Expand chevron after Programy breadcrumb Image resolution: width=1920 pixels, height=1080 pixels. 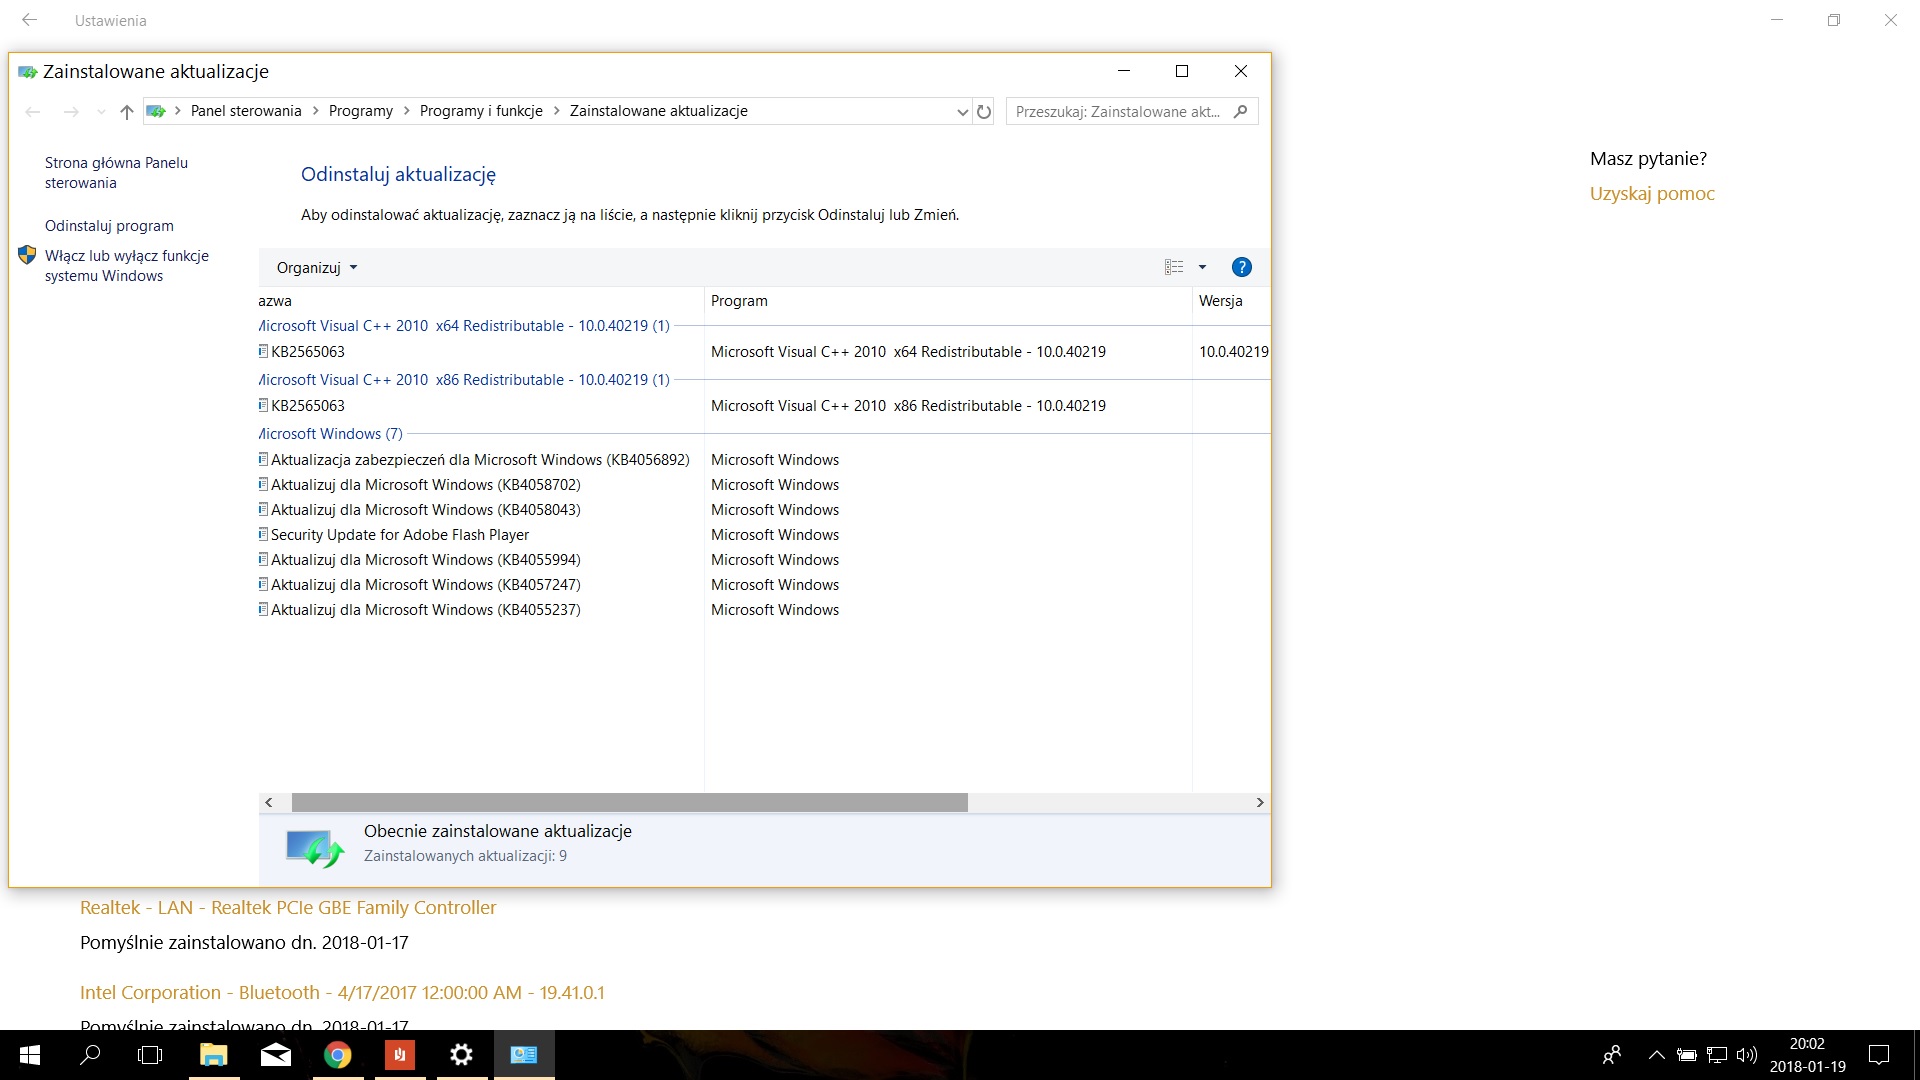click(x=407, y=111)
